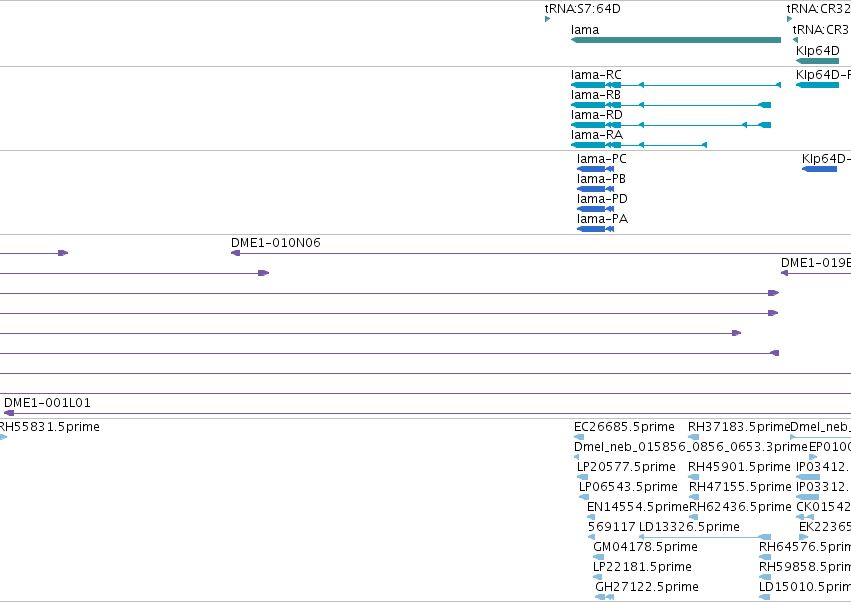The image size is (851, 602).
Task: Click the EN14554.5prime EST marker
Action: (591, 518)
